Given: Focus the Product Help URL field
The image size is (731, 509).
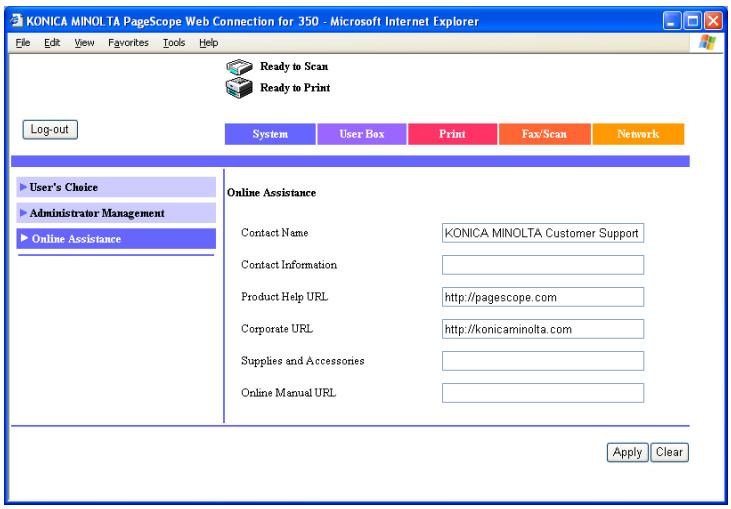Looking at the screenshot, I should point(543,297).
